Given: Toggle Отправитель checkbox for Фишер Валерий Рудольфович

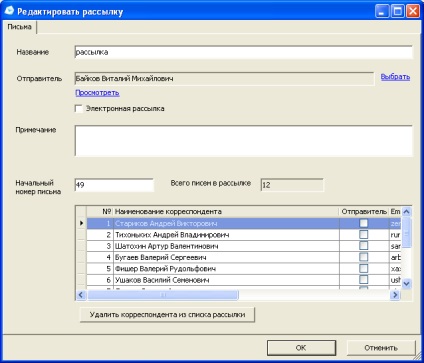Looking at the screenshot, I should click(x=364, y=268).
